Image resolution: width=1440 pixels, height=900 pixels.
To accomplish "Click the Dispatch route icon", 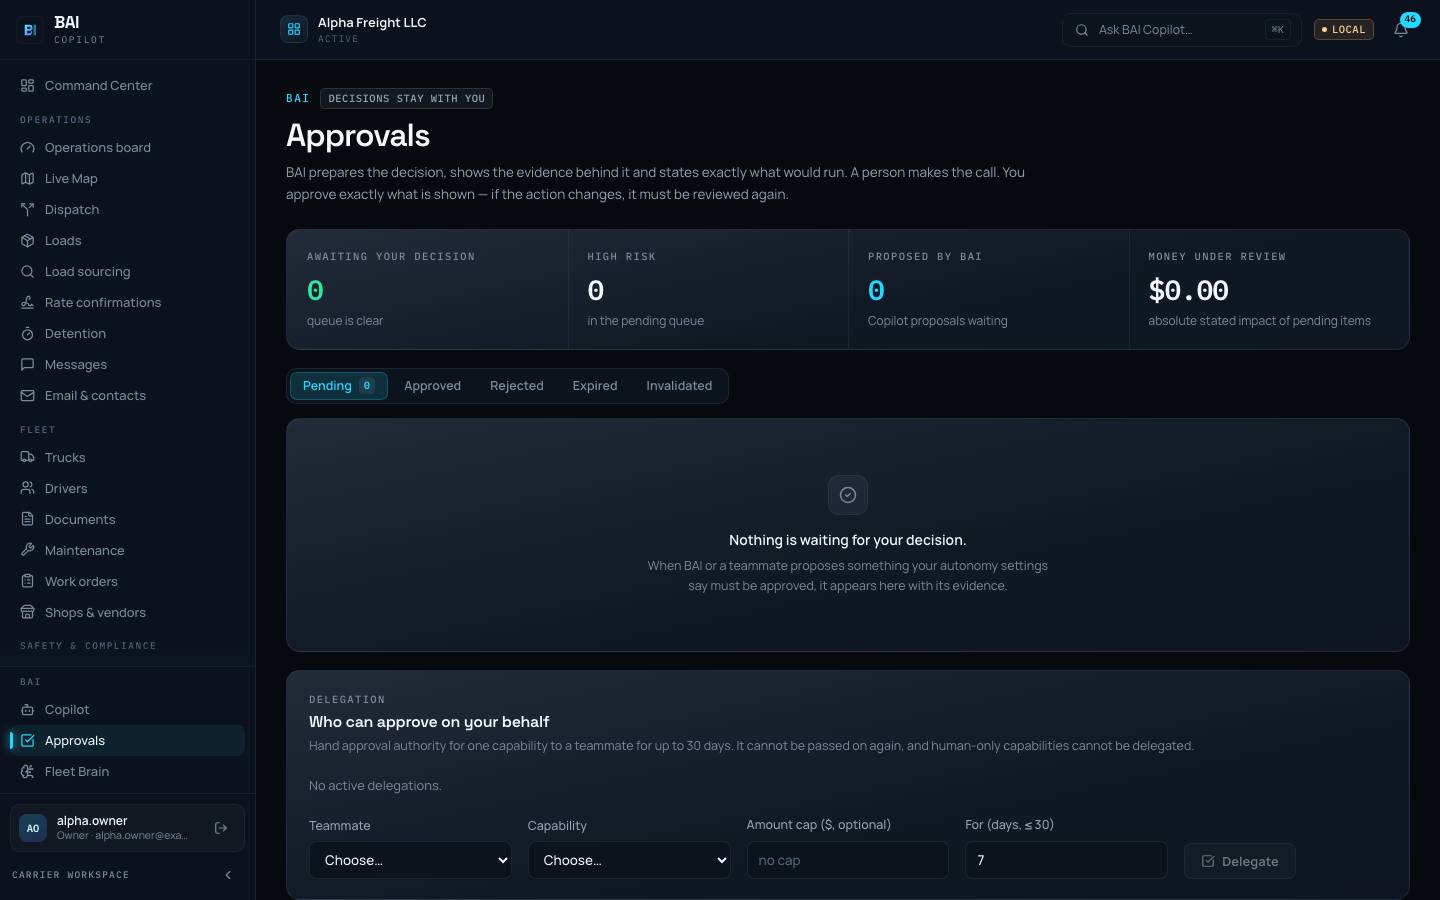I will pyautogui.click(x=28, y=210).
